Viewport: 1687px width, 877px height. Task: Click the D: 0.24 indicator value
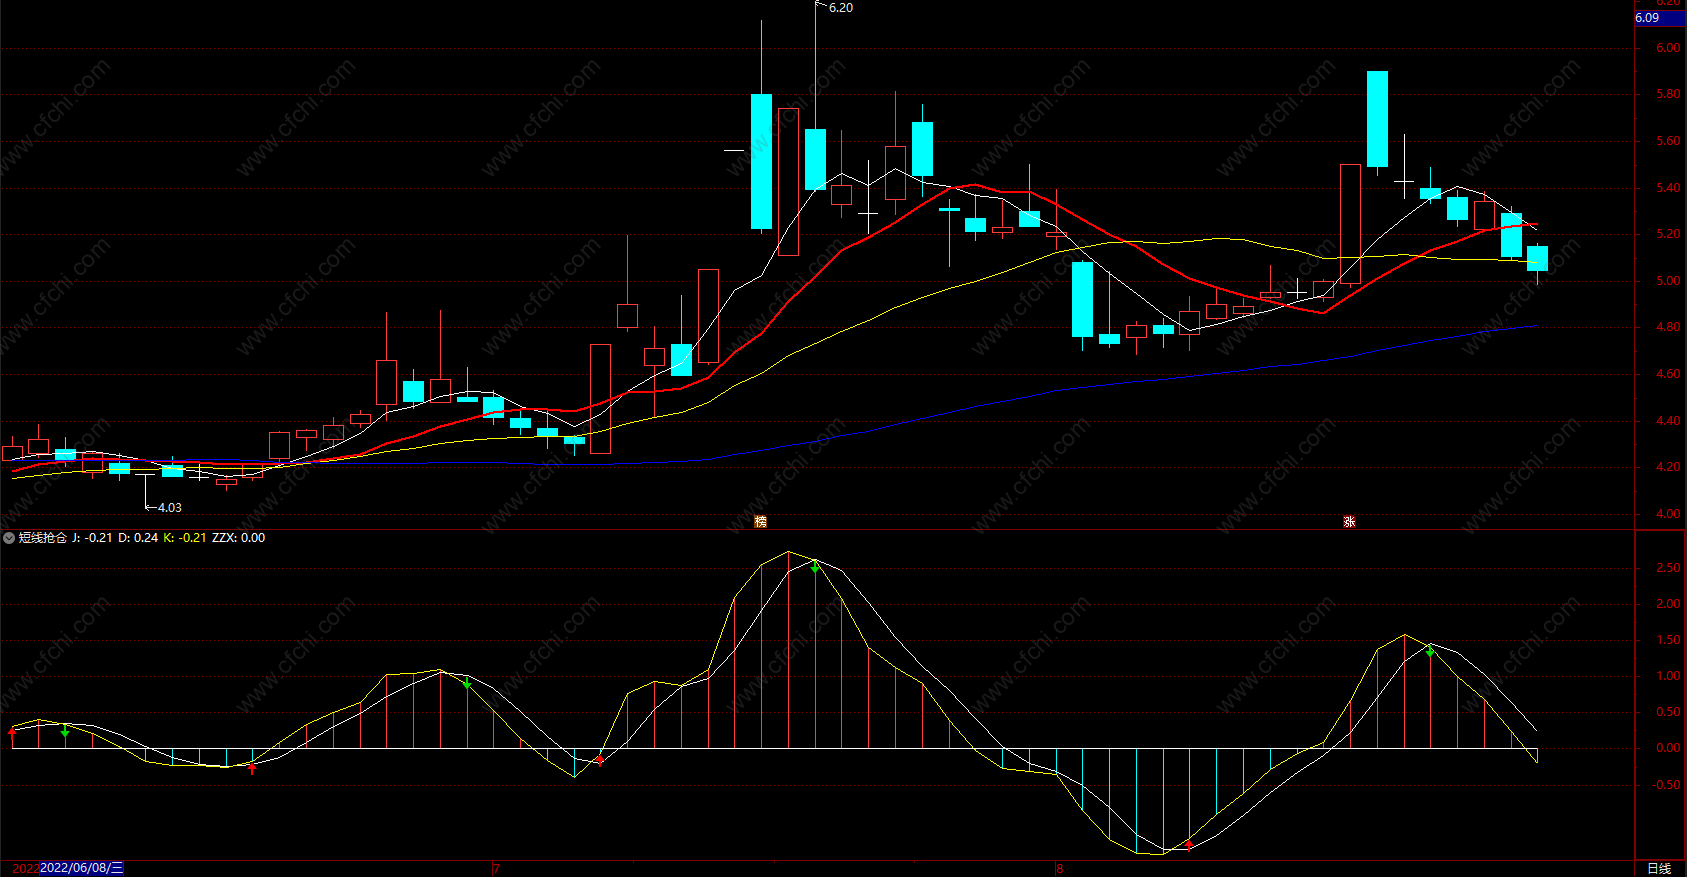138,538
